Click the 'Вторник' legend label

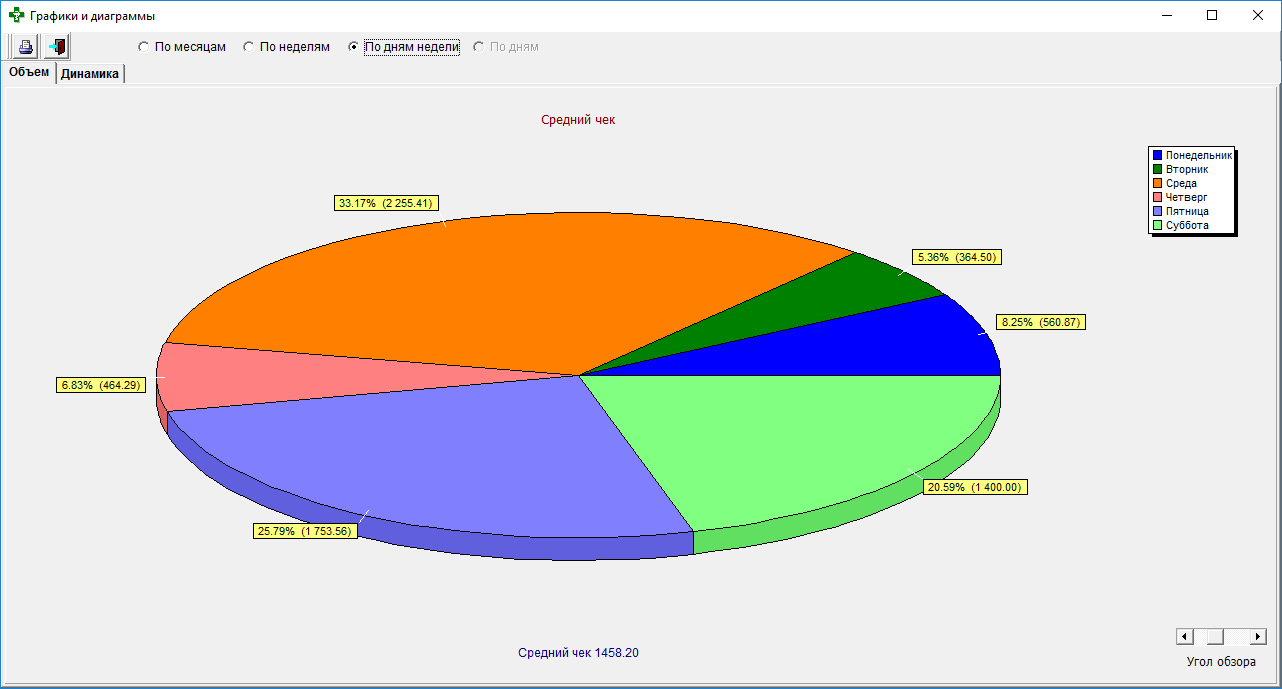(1187, 169)
